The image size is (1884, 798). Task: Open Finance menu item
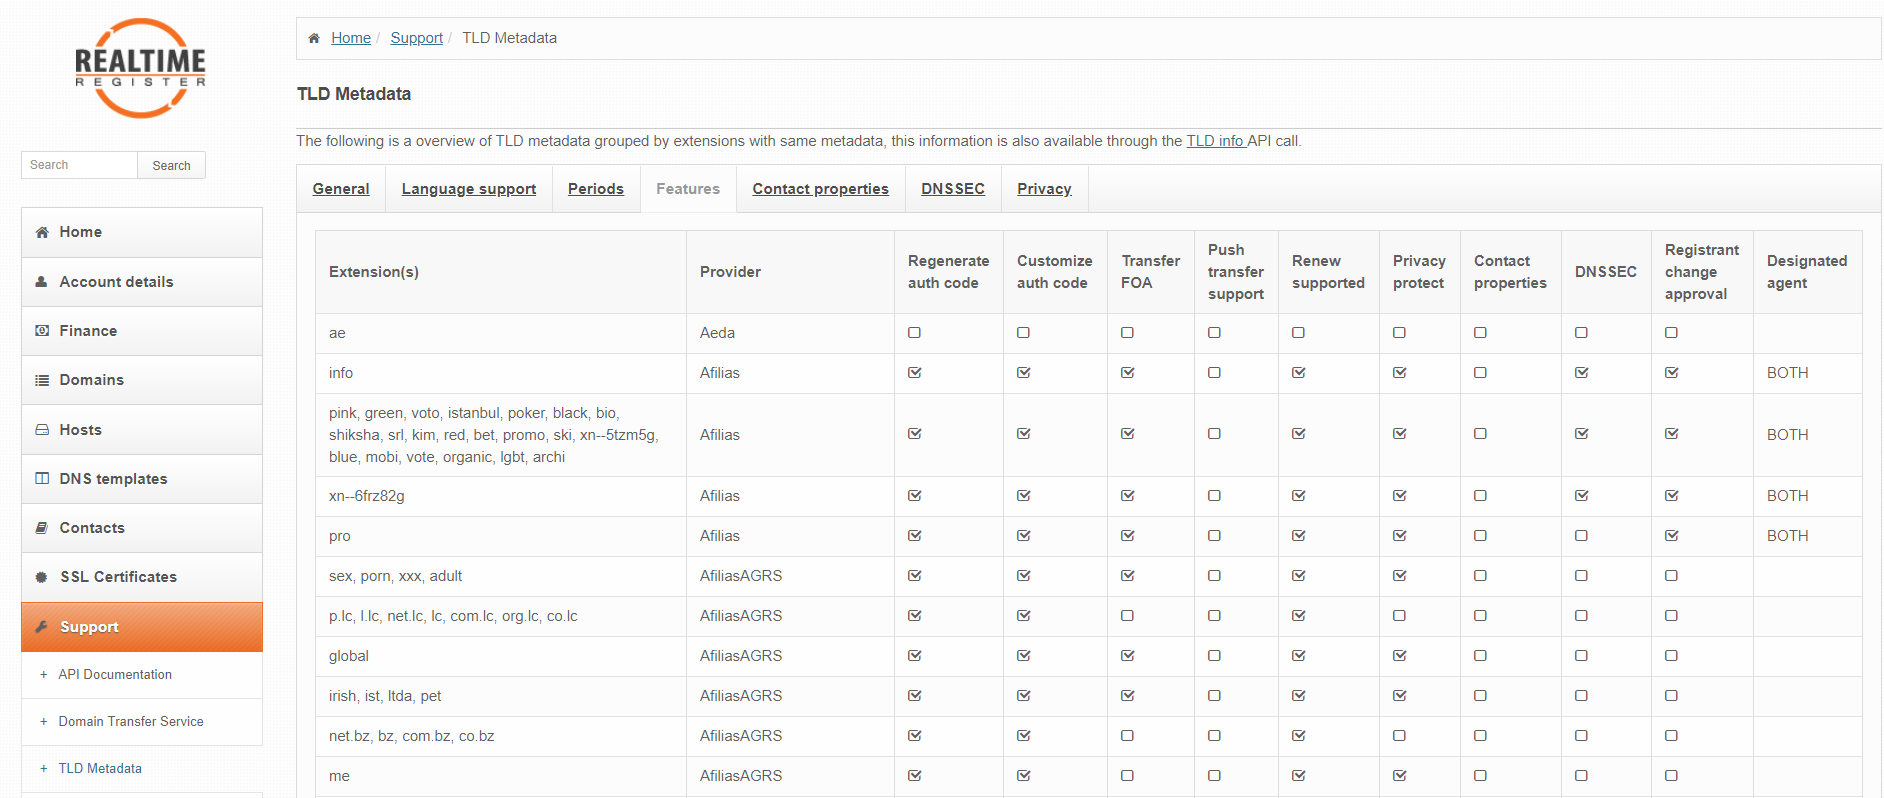coord(142,331)
